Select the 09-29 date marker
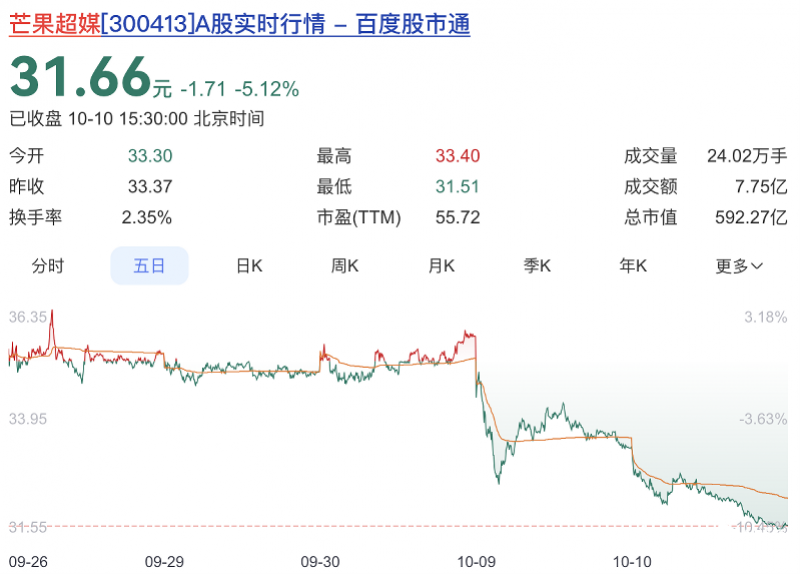800x574 pixels. [x=165, y=561]
